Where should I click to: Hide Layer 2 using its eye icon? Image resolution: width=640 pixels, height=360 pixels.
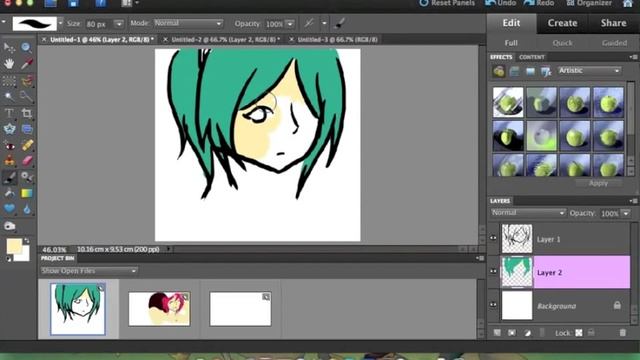493,271
